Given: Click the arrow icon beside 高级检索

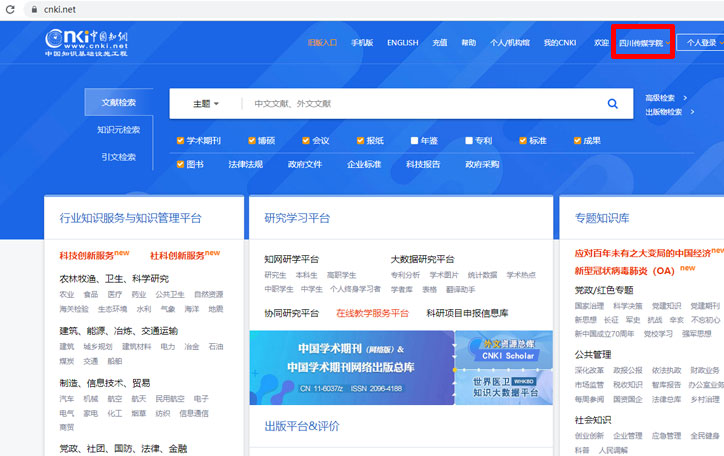Looking at the screenshot, I should coord(685,98).
